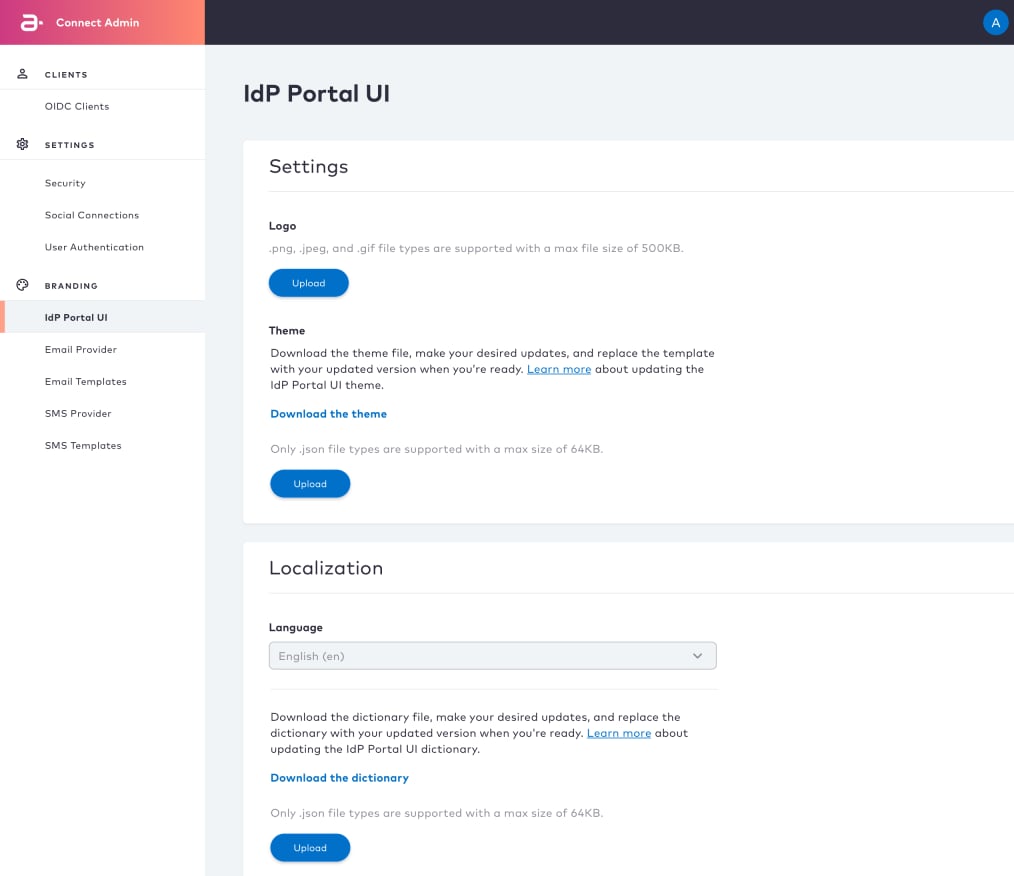Screen dimensions: 1014x876
Task: Click the CLIENTS section header
Action: (66, 75)
